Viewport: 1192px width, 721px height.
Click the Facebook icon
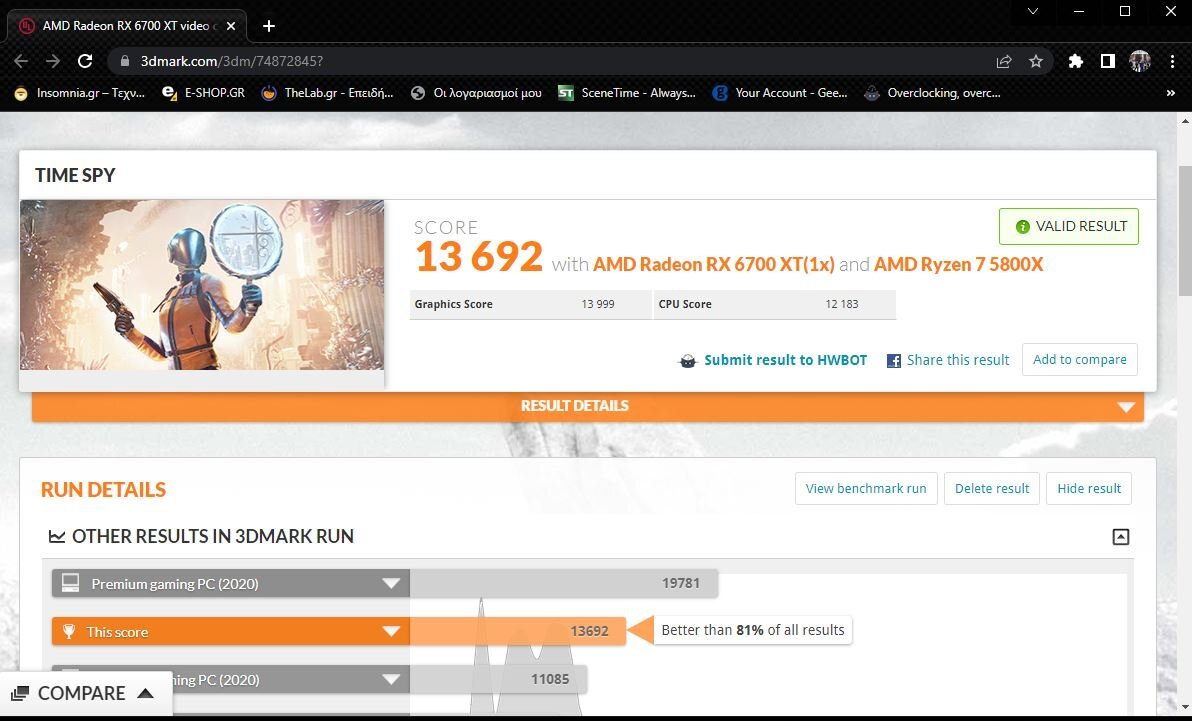point(894,360)
